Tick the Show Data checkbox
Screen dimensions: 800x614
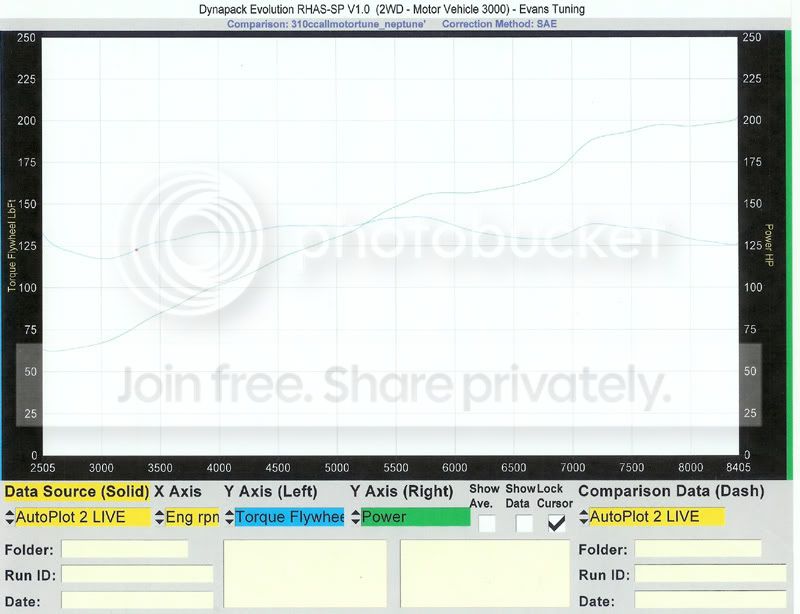coord(524,522)
